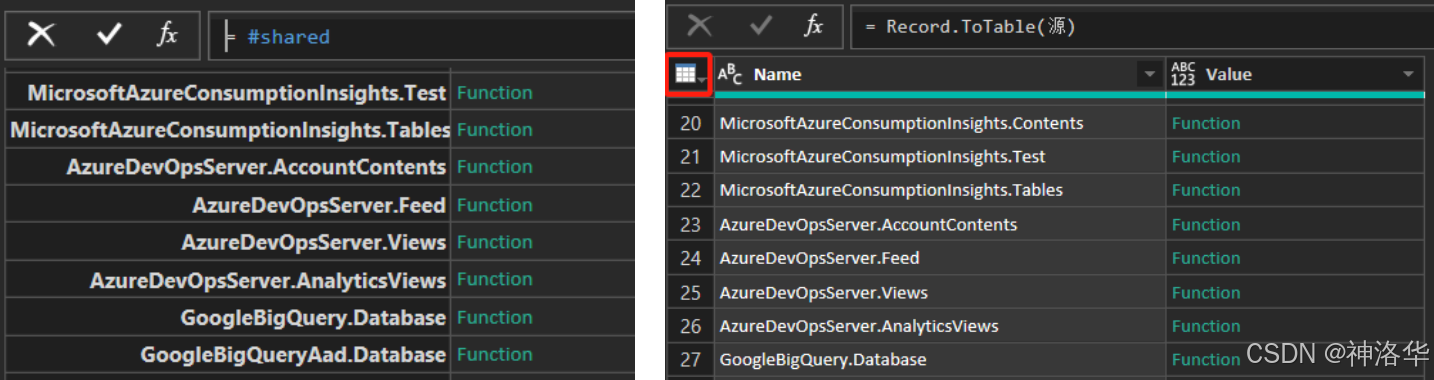1434x380 pixels.
Task: Select MicrosoftAzureConsumptionInsights.Test record field on left
Action: 236,93
